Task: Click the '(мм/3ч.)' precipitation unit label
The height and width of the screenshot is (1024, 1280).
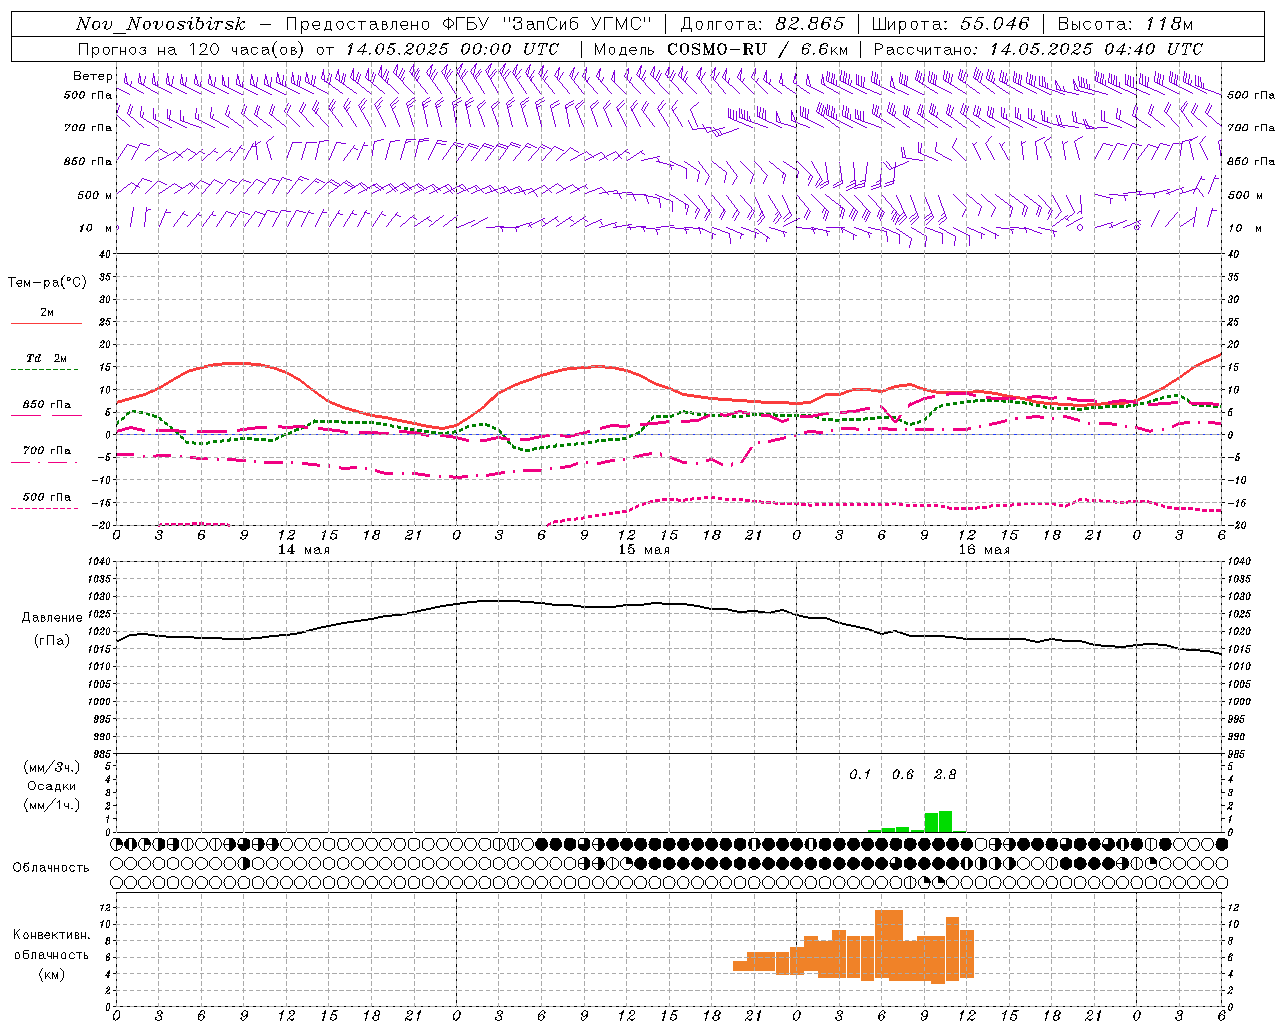Action: click(x=52, y=767)
